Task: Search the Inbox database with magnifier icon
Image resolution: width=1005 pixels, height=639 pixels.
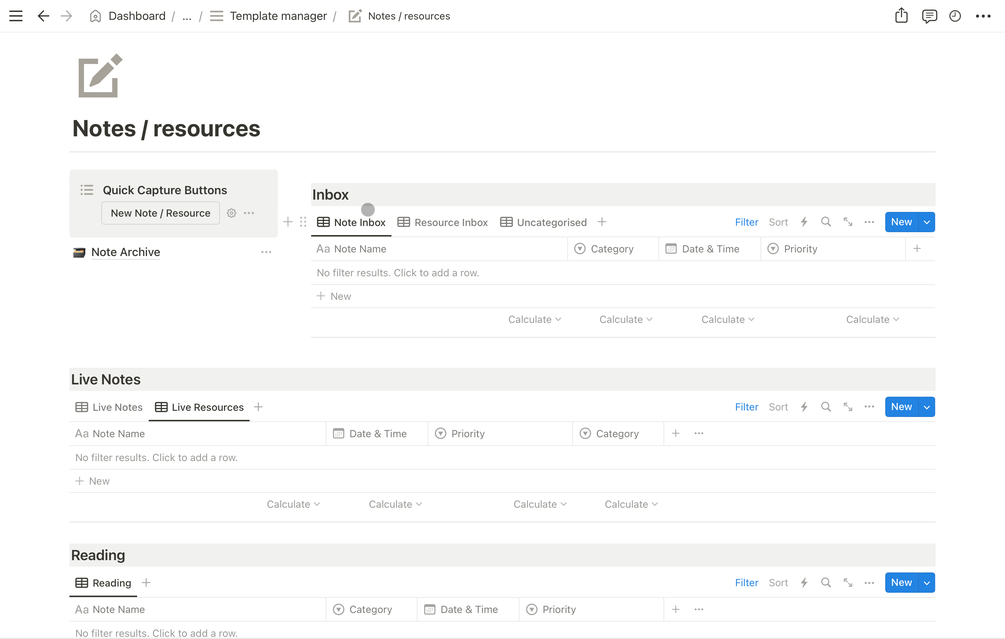Action: 826,222
